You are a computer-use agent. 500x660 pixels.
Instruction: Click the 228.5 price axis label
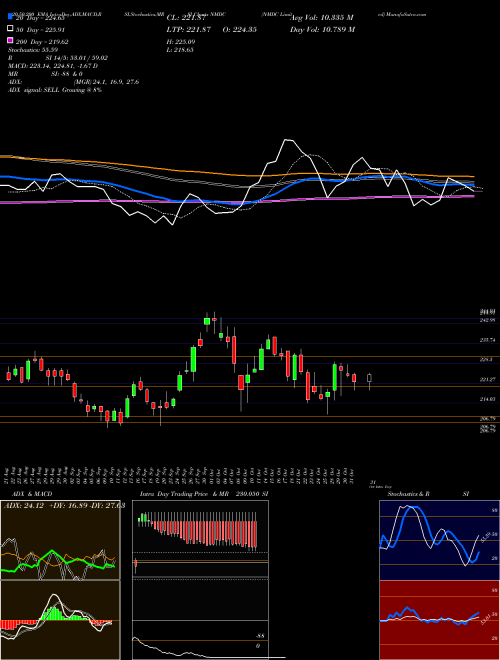point(486,359)
